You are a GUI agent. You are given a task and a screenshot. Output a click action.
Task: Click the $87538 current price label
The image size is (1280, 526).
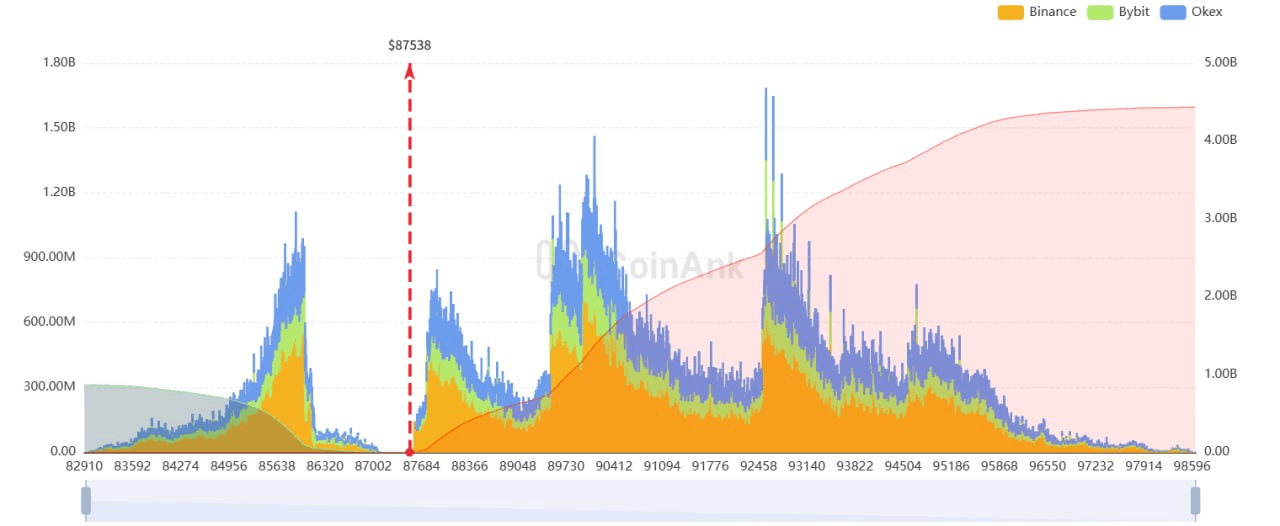coord(409,46)
